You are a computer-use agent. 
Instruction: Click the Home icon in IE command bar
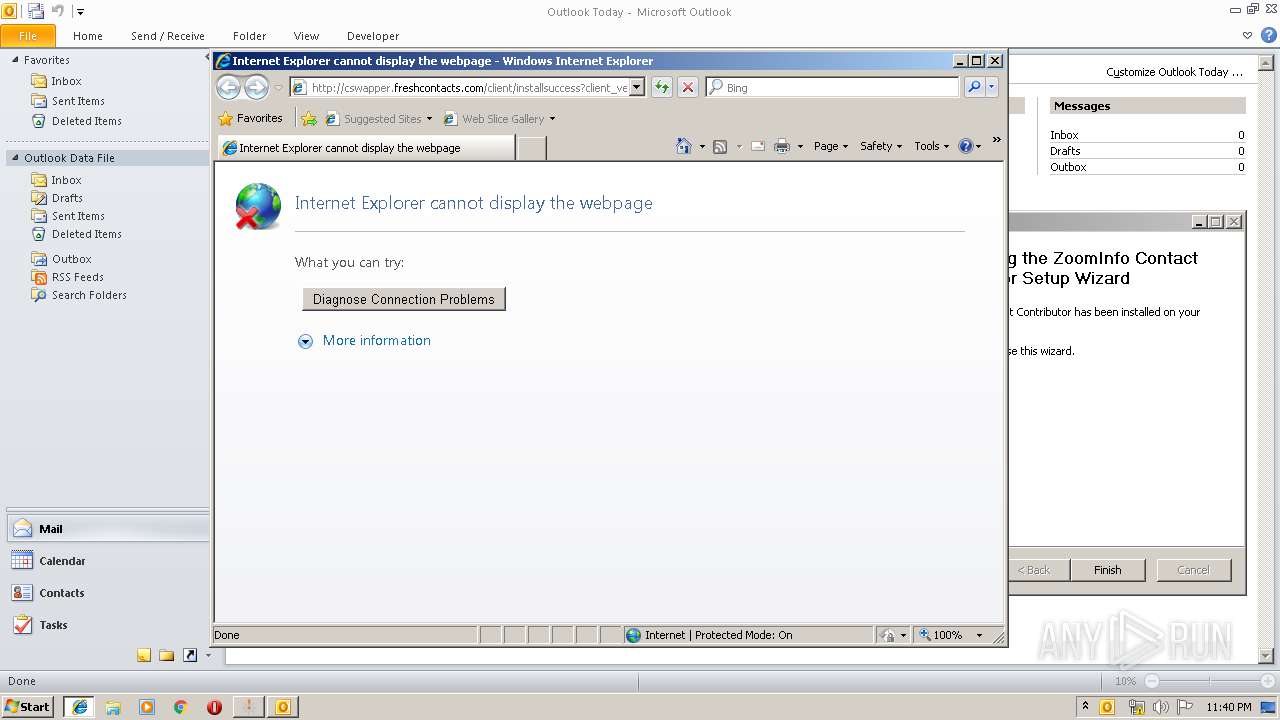[x=684, y=146]
